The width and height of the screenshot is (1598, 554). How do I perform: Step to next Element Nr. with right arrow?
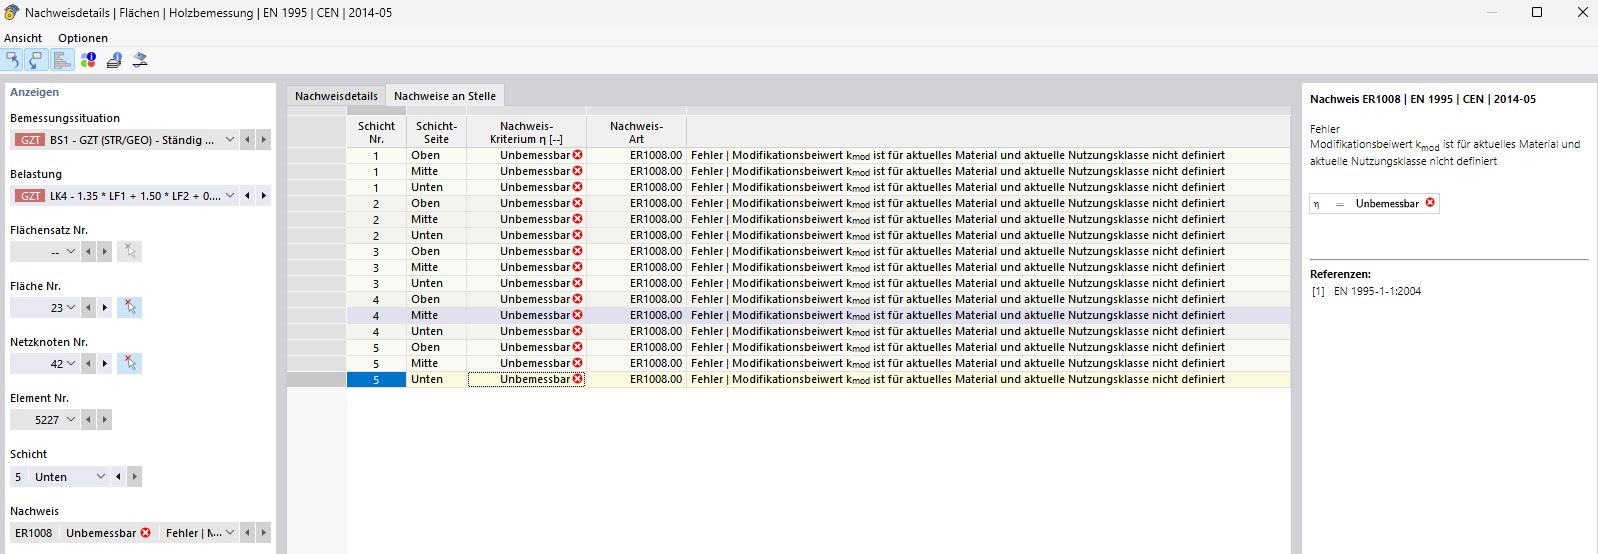pos(104,420)
